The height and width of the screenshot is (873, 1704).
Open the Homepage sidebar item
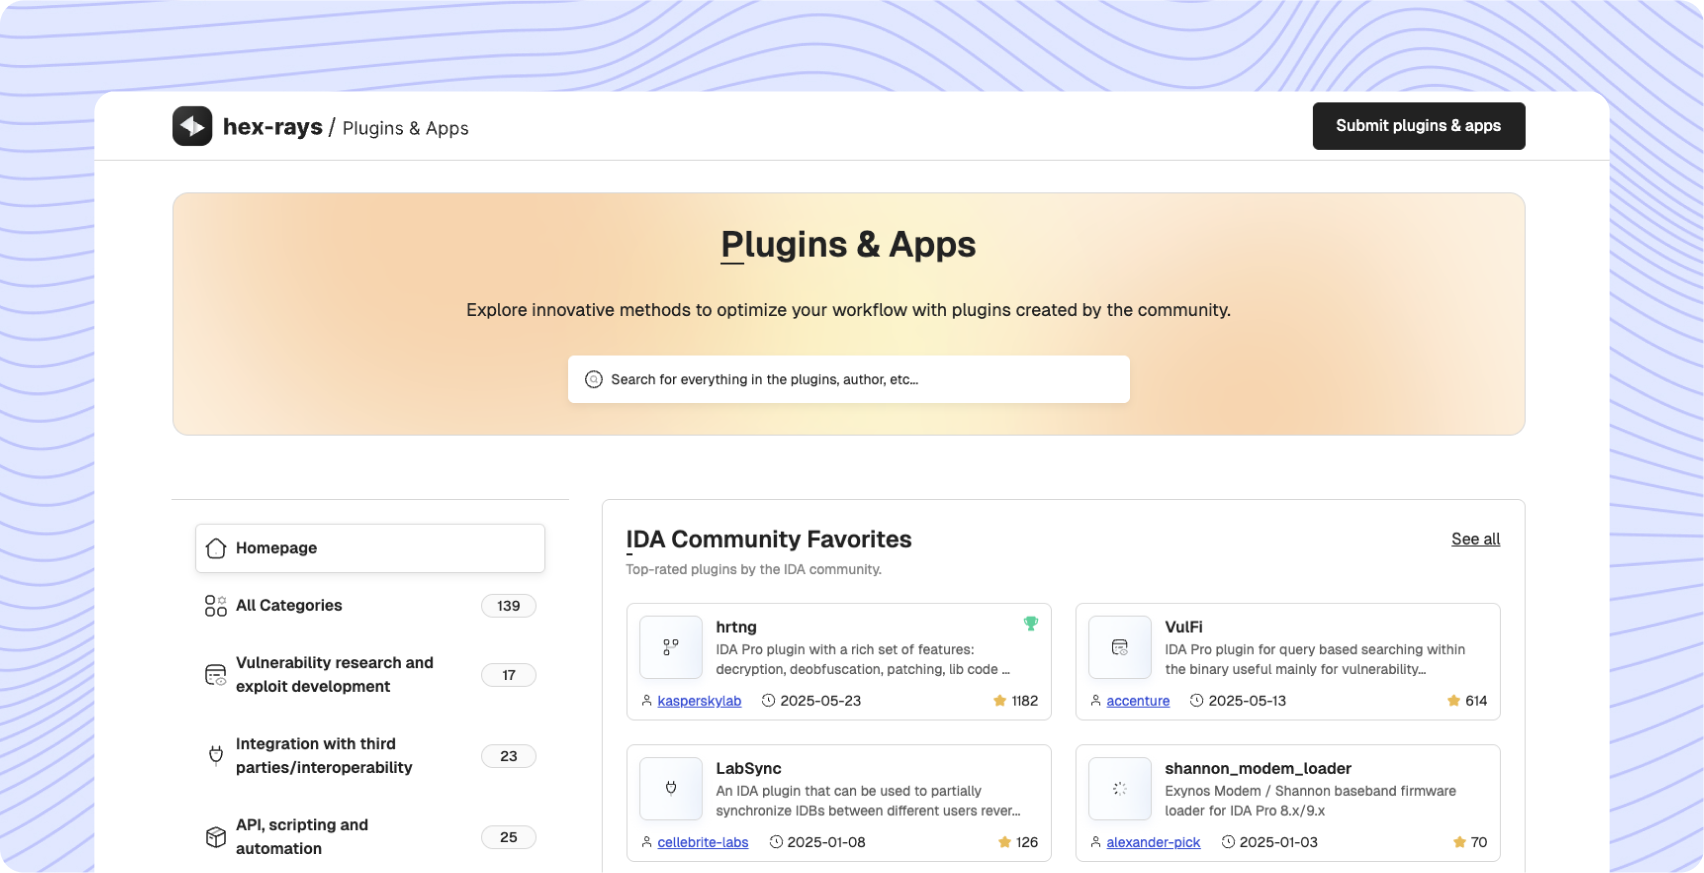(369, 548)
